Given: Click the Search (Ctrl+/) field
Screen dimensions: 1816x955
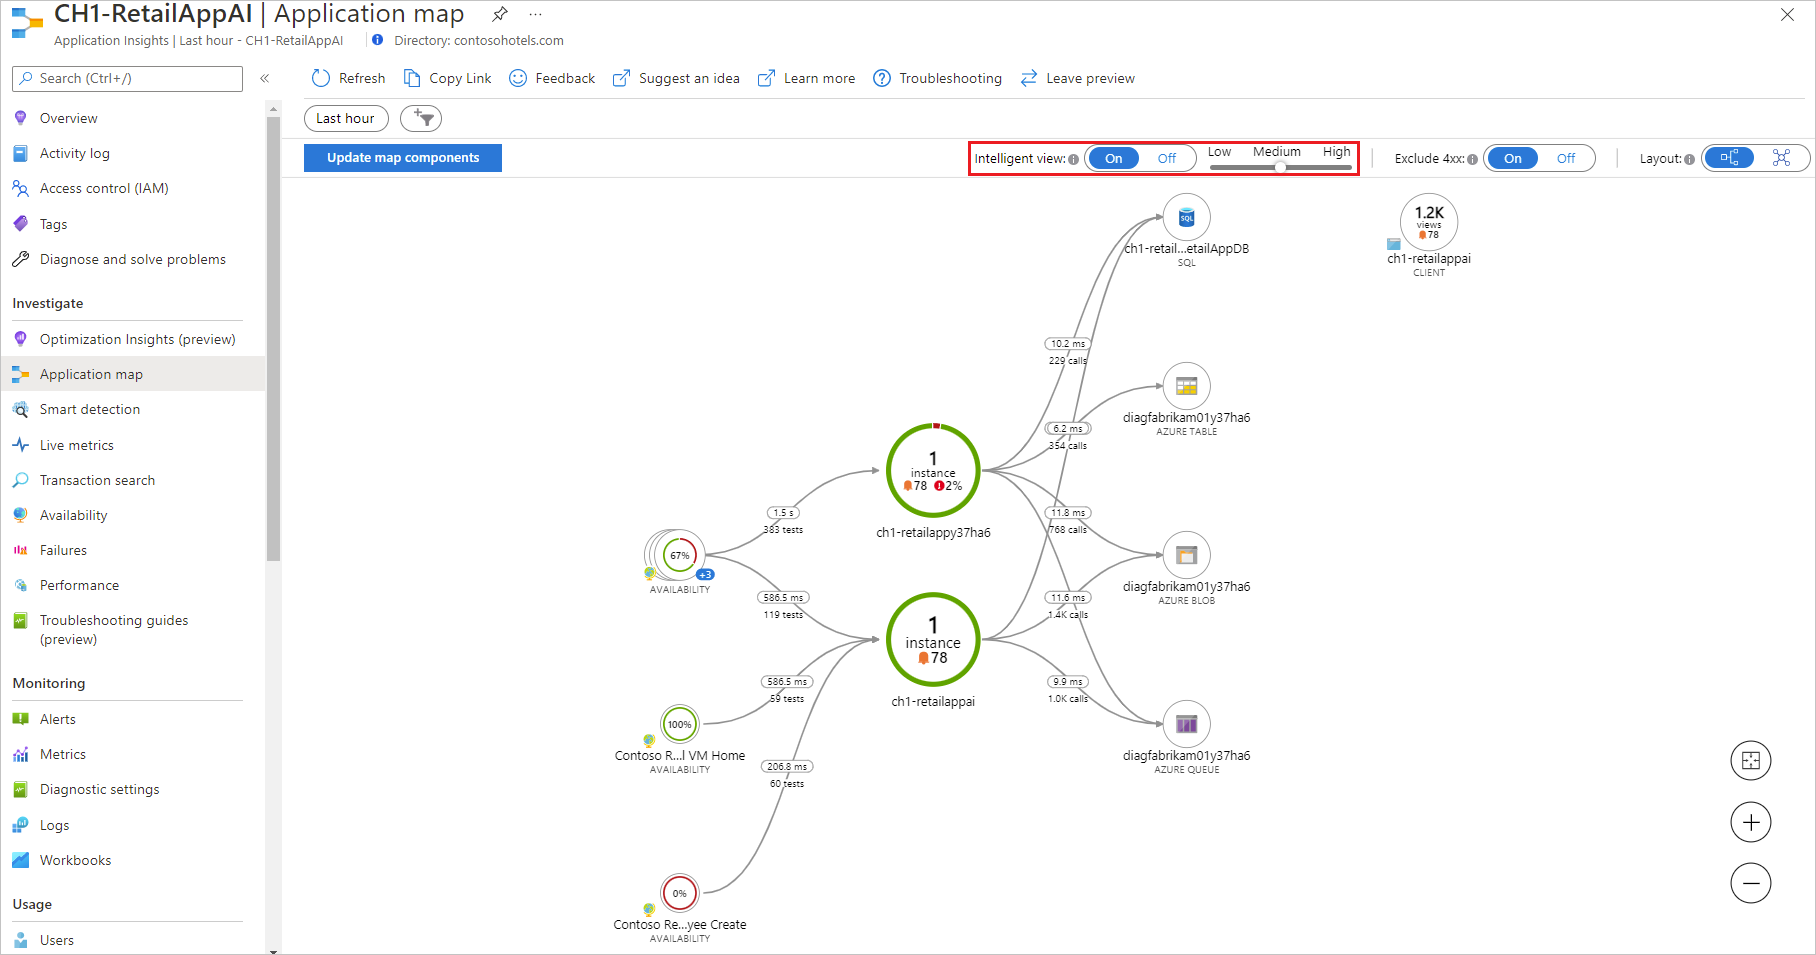Looking at the screenshot, I should (127, 78).
